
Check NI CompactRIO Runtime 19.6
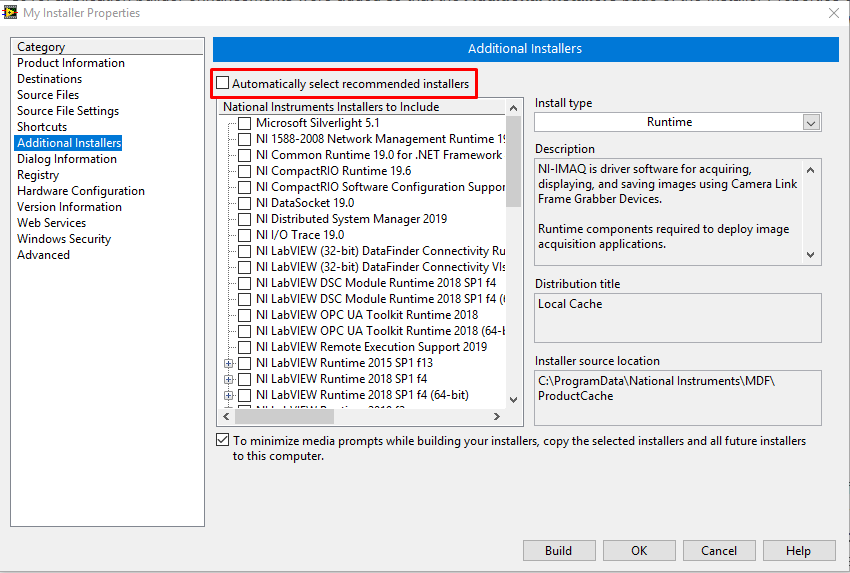pos(244,171)
